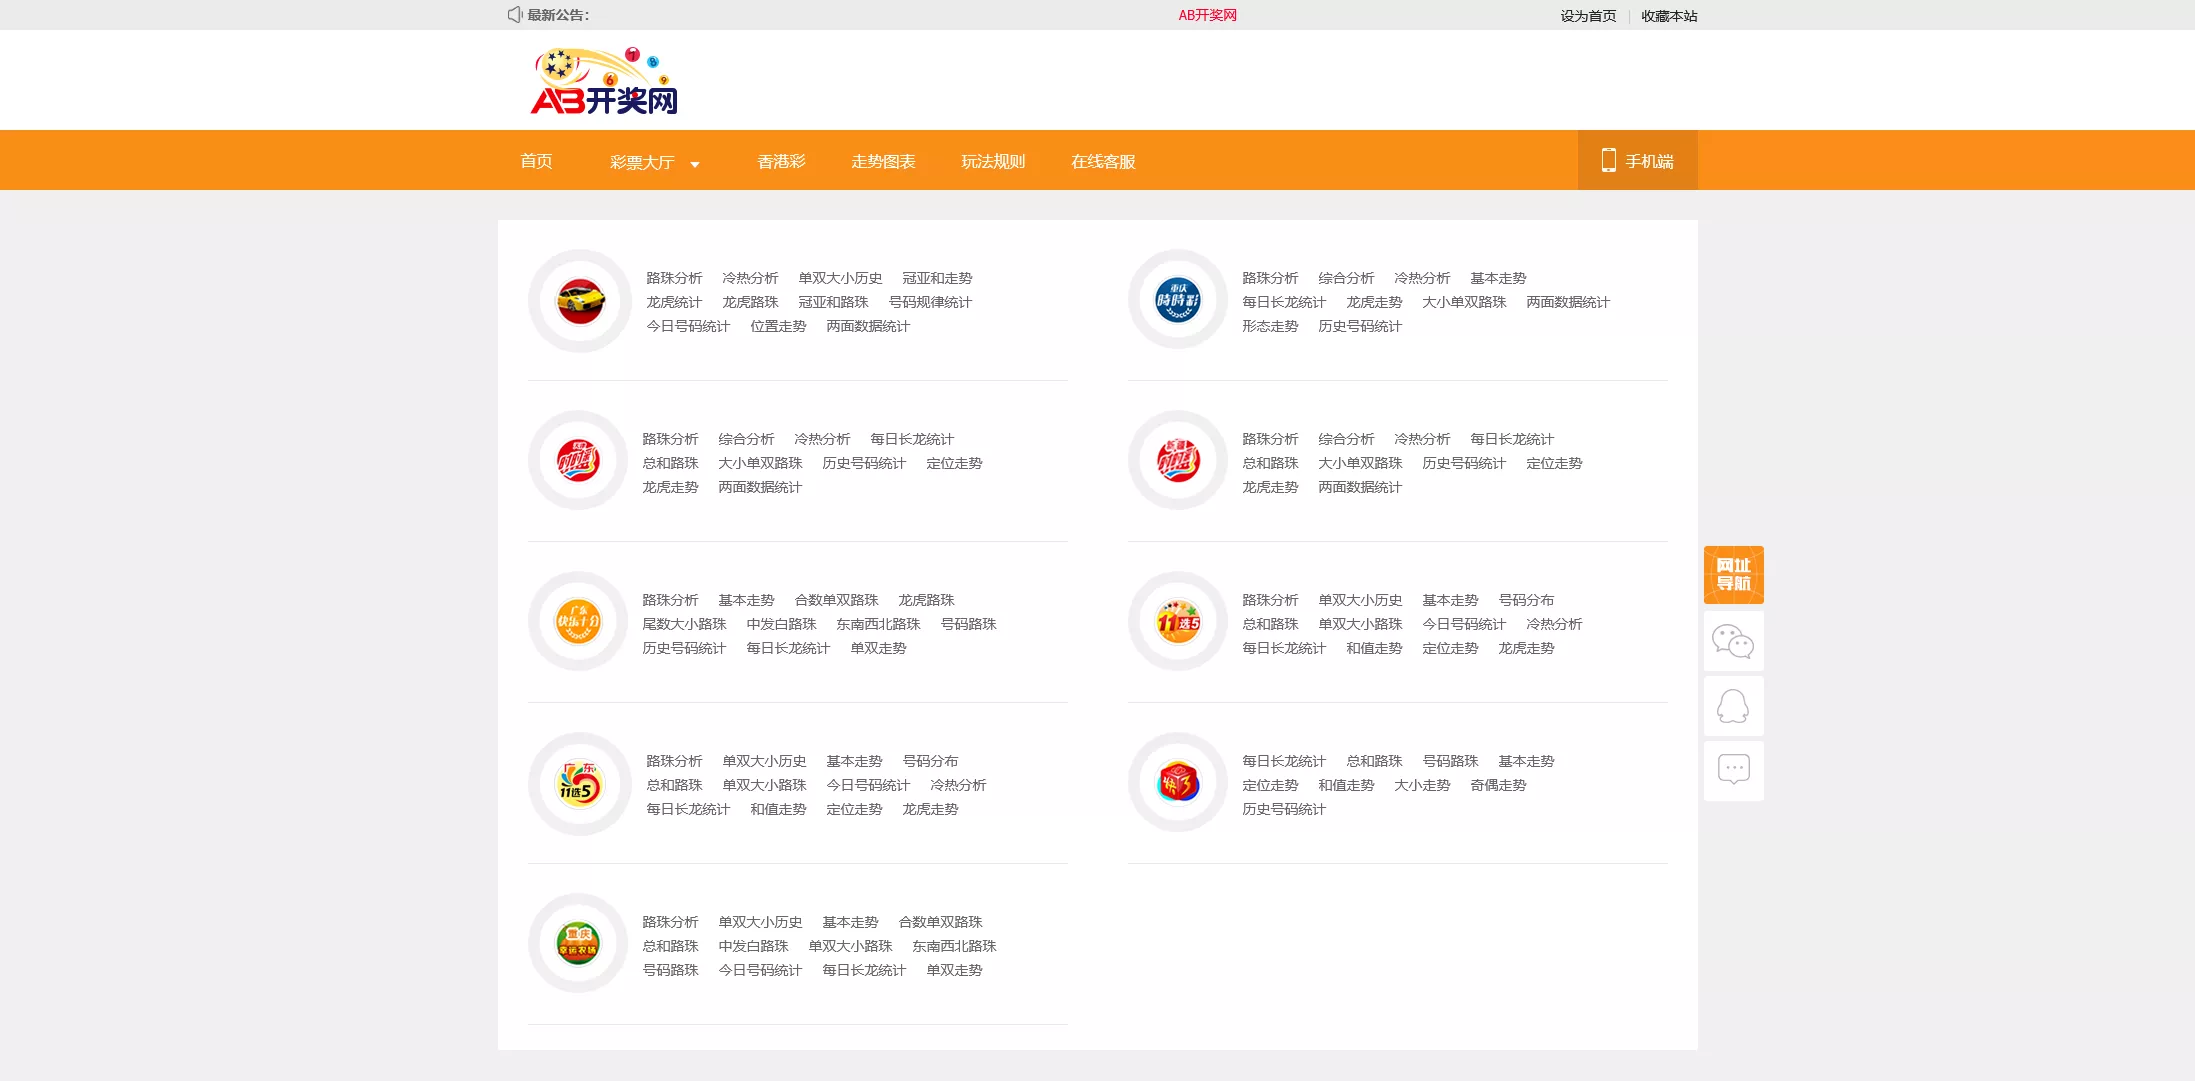Screen dimensions: 2195x1081
Task: Click the 设为首页 link at top
Action: [1588, 16]
